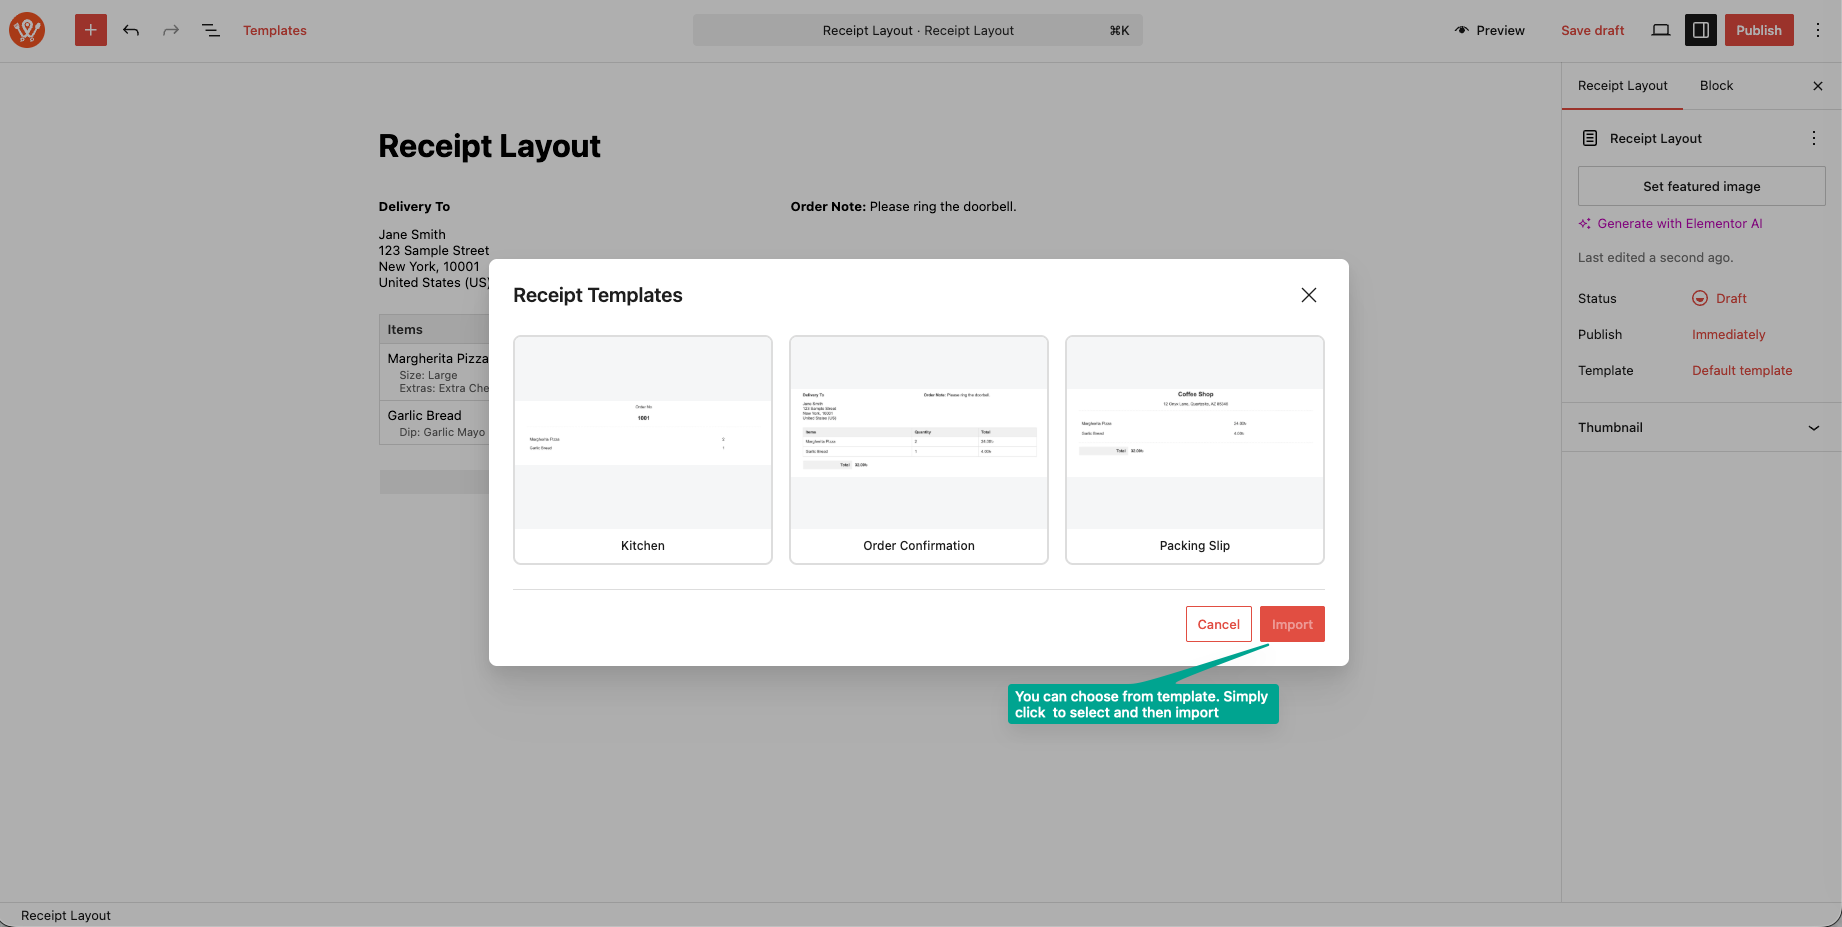Select the Packing Slip receipt template
Viewport: 1842px width, 927px height.
1195,450
